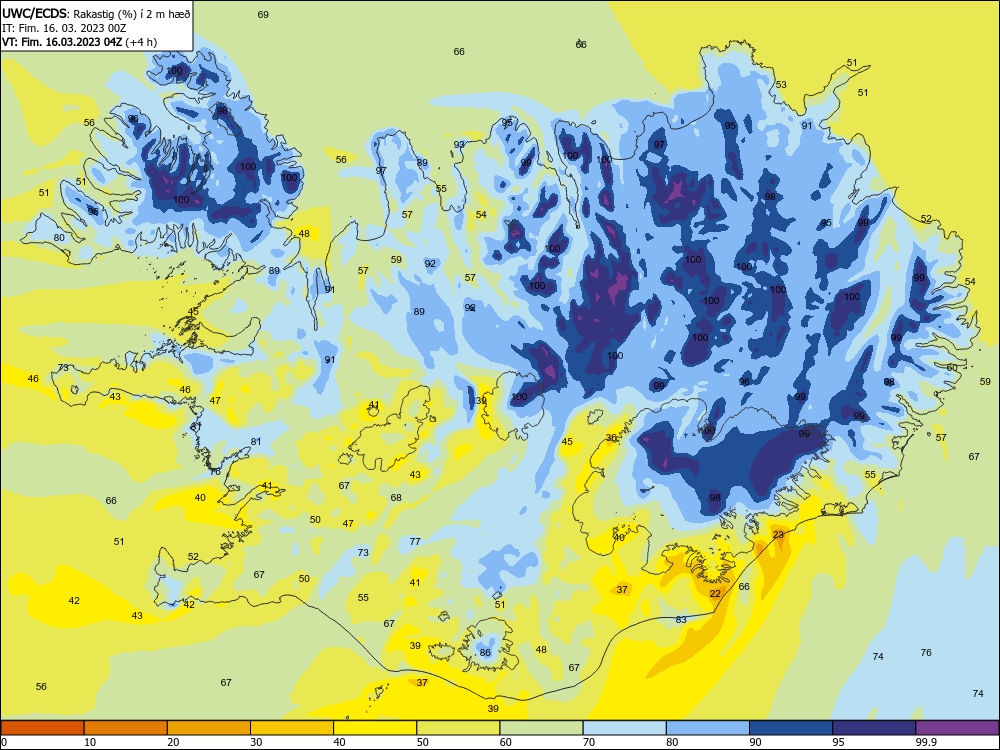Select the map value '77'
Viewport: 1000px width, 750px height.
tap(415, 541)
